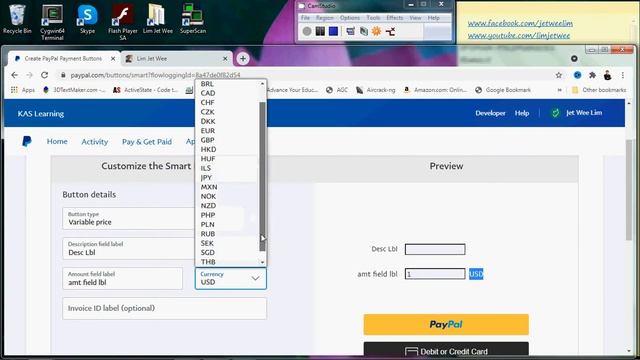Image resolution: width=640 pixels, height=360 pixels.
Task: Open facebook.com/jetweelim sticky note link
Action: point(520,23)
